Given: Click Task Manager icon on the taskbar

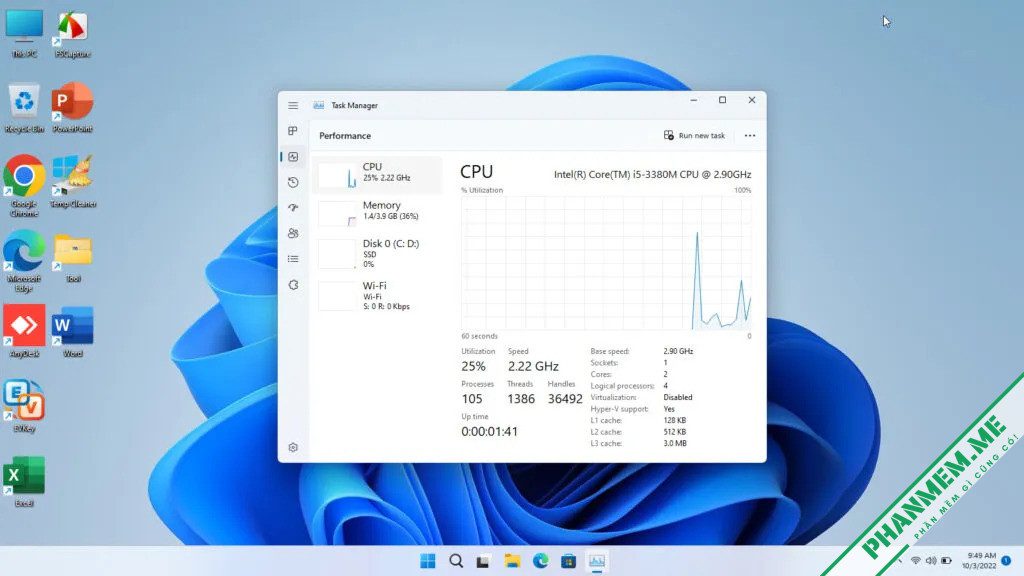Looking at the screenshot, I should [x=596, y=561].
